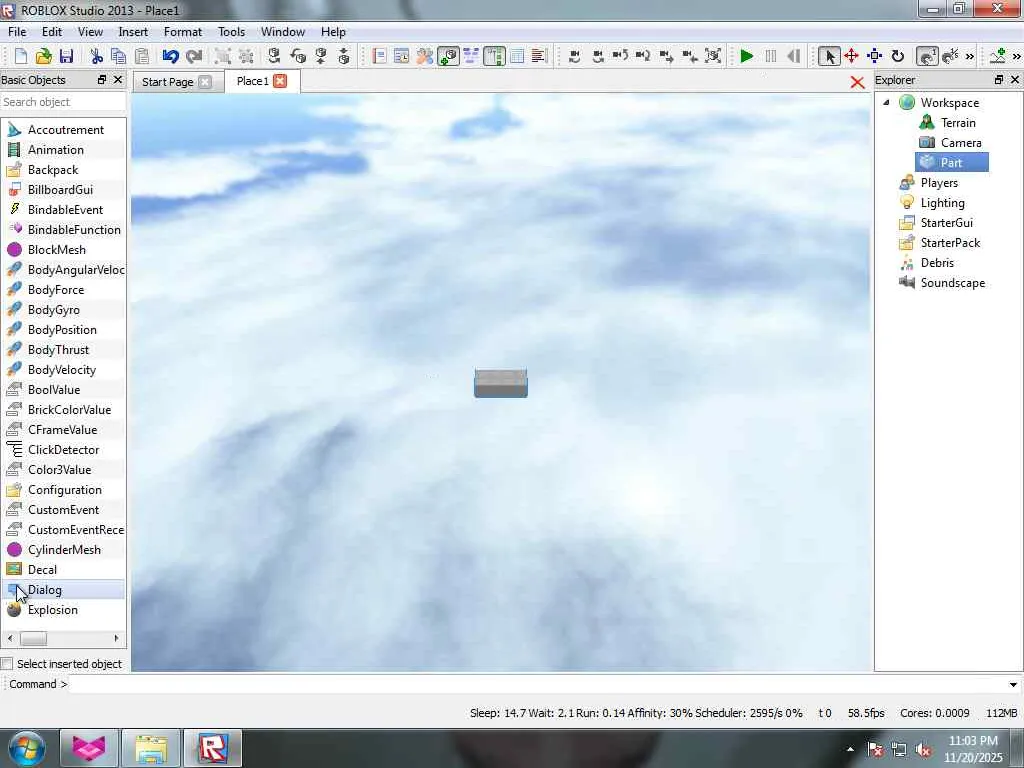Show hidden system tray icons
Image resolution: width=1024 pixels, height=768 pixels.
click(850, 750)
